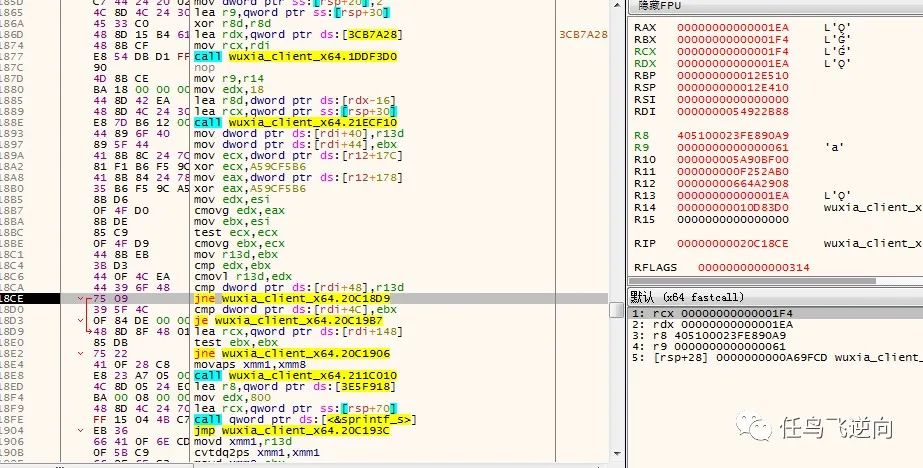Select the jne wuxia_client_x64.20C1906 instruction
The width and height of the screenshot is (923, 468).
(x=292, y=353)
